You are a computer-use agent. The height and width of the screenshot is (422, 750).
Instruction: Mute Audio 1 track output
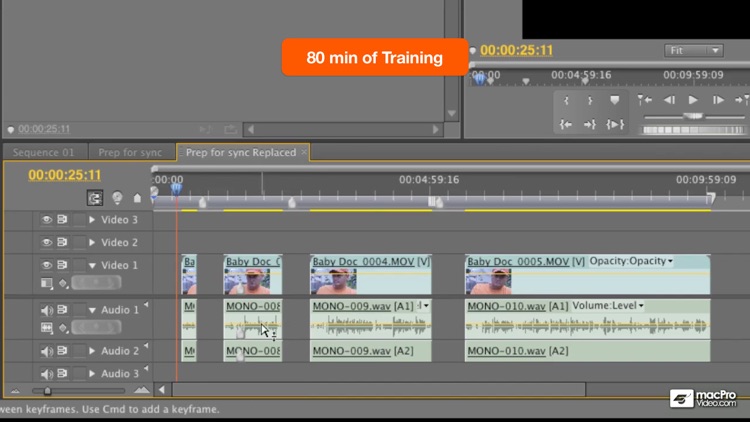click(x=46, y=310)
